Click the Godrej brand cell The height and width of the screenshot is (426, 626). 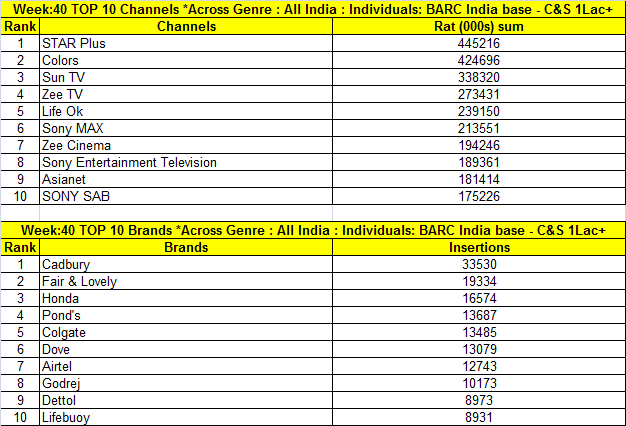point(186,383)
